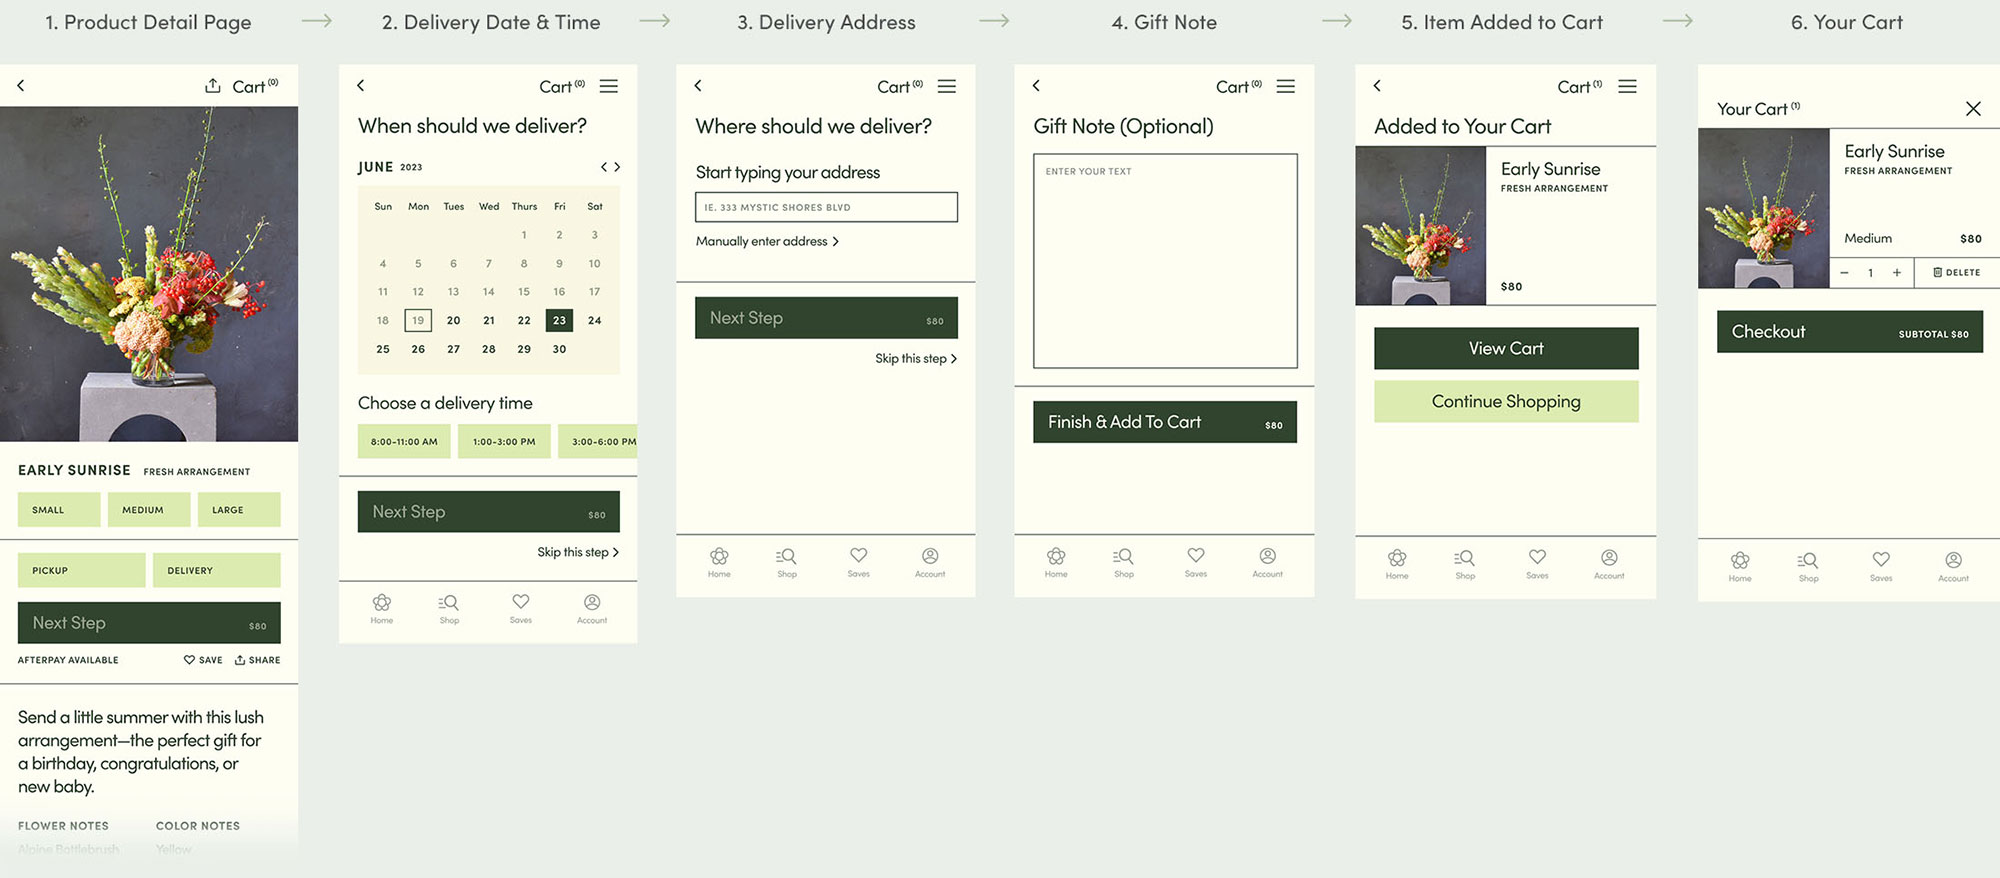The width and height of the screenshot is (2000, 878).
Task: Click Finish & Add To Cart
Action: coord(1165,422)
